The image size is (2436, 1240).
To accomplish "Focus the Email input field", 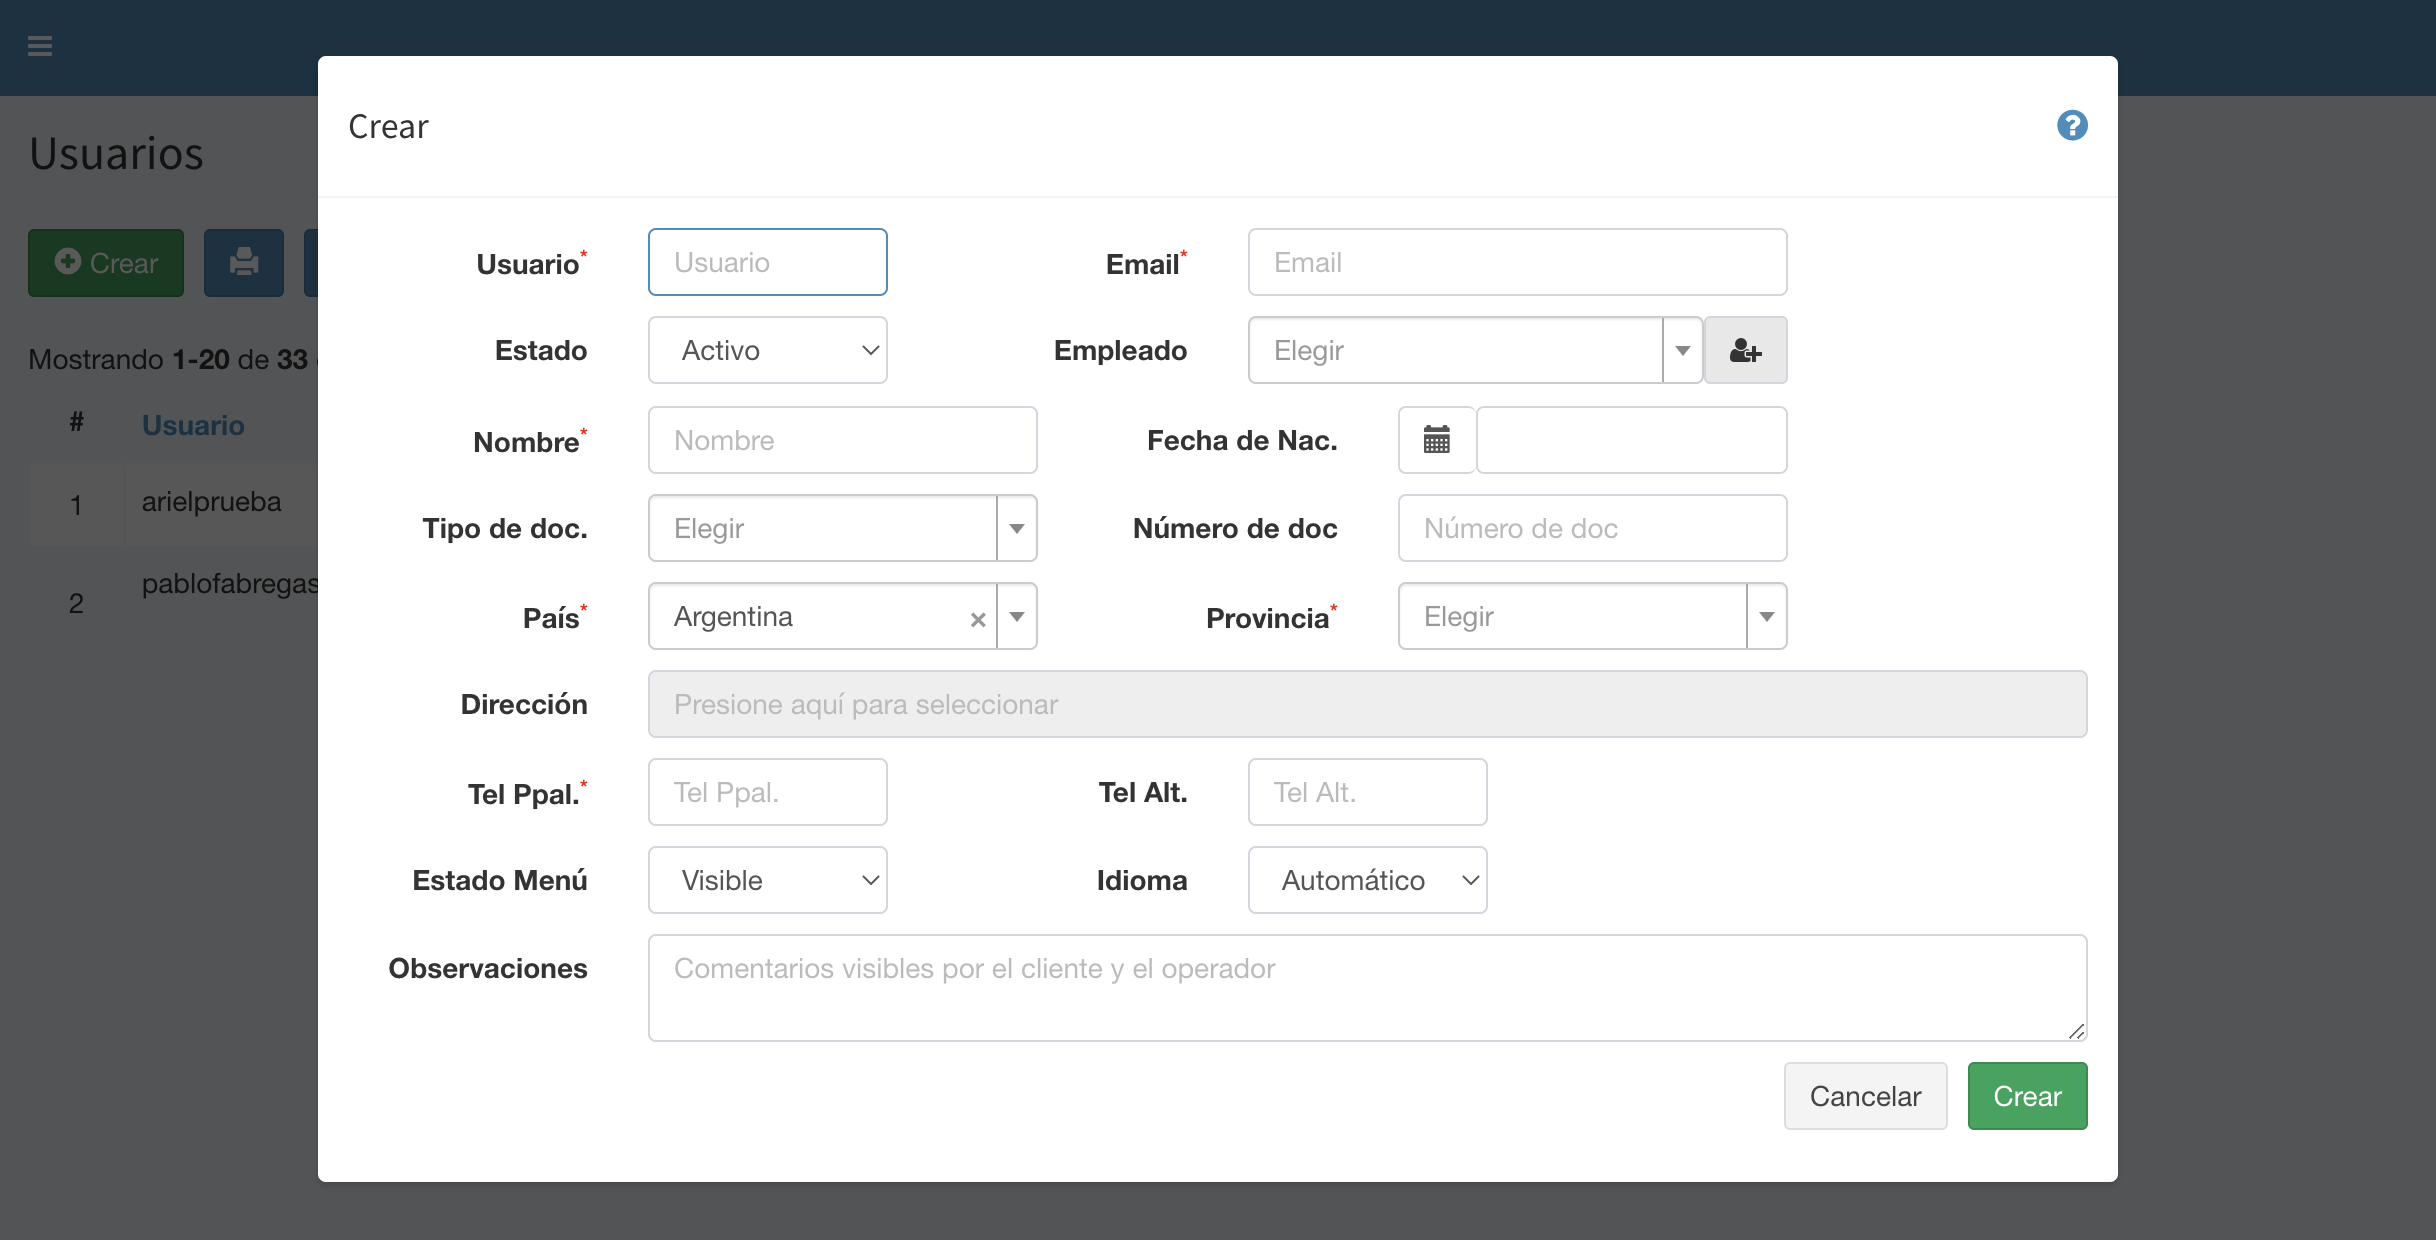I will 1517,263.
